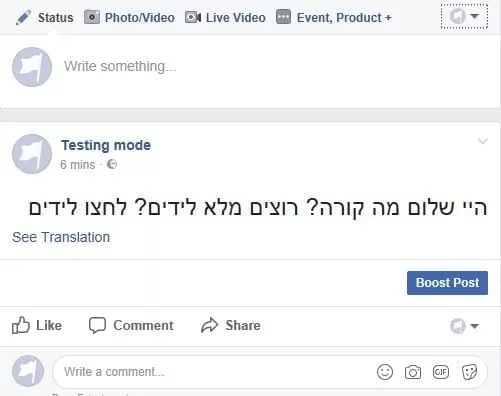Open the globe privacy icon on post
The height and width of the screenshot is (396, 501).
(112, 164)
